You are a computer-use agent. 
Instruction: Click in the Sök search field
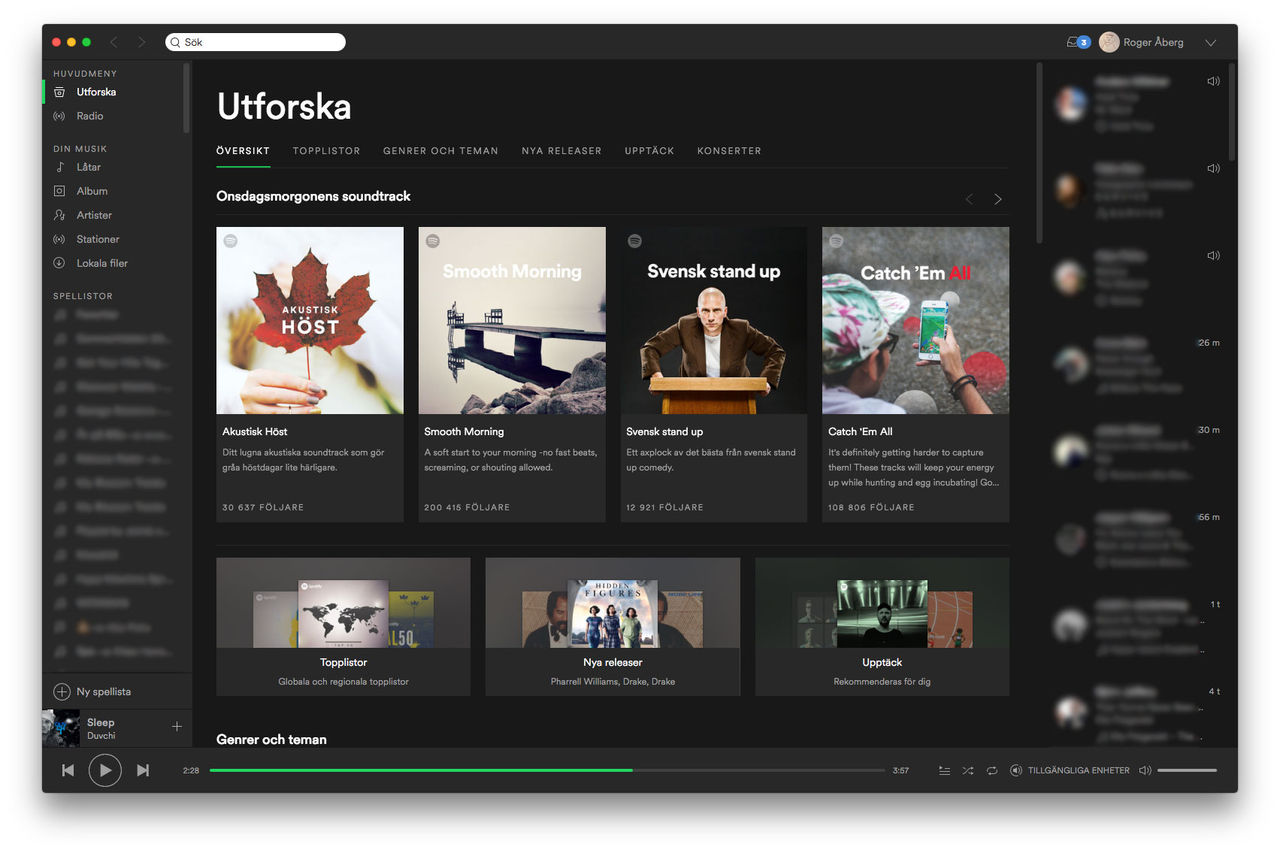pos(255,42)
